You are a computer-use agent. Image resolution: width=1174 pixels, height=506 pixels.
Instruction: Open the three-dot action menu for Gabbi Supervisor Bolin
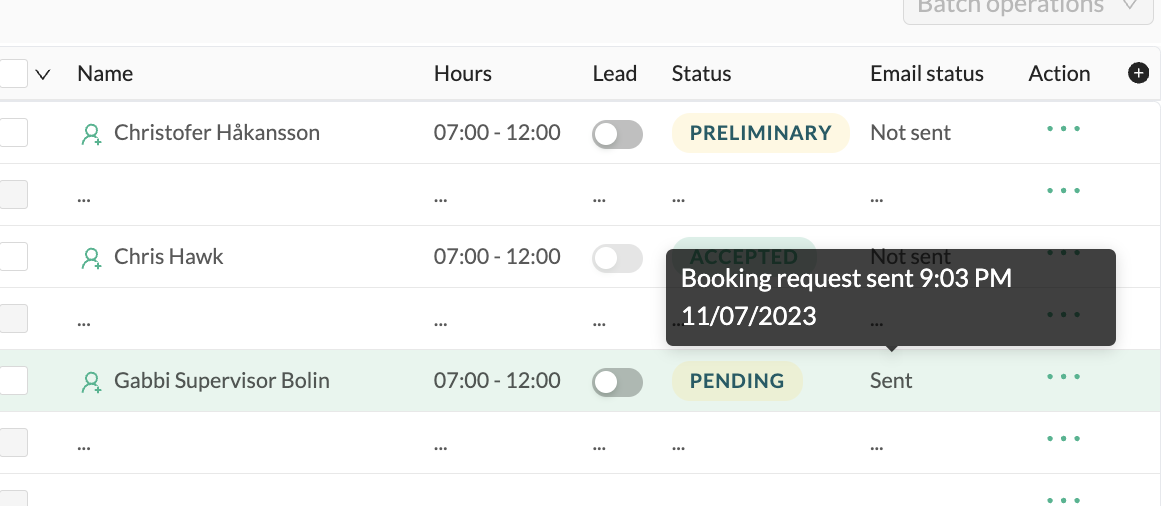[1063, 377]
